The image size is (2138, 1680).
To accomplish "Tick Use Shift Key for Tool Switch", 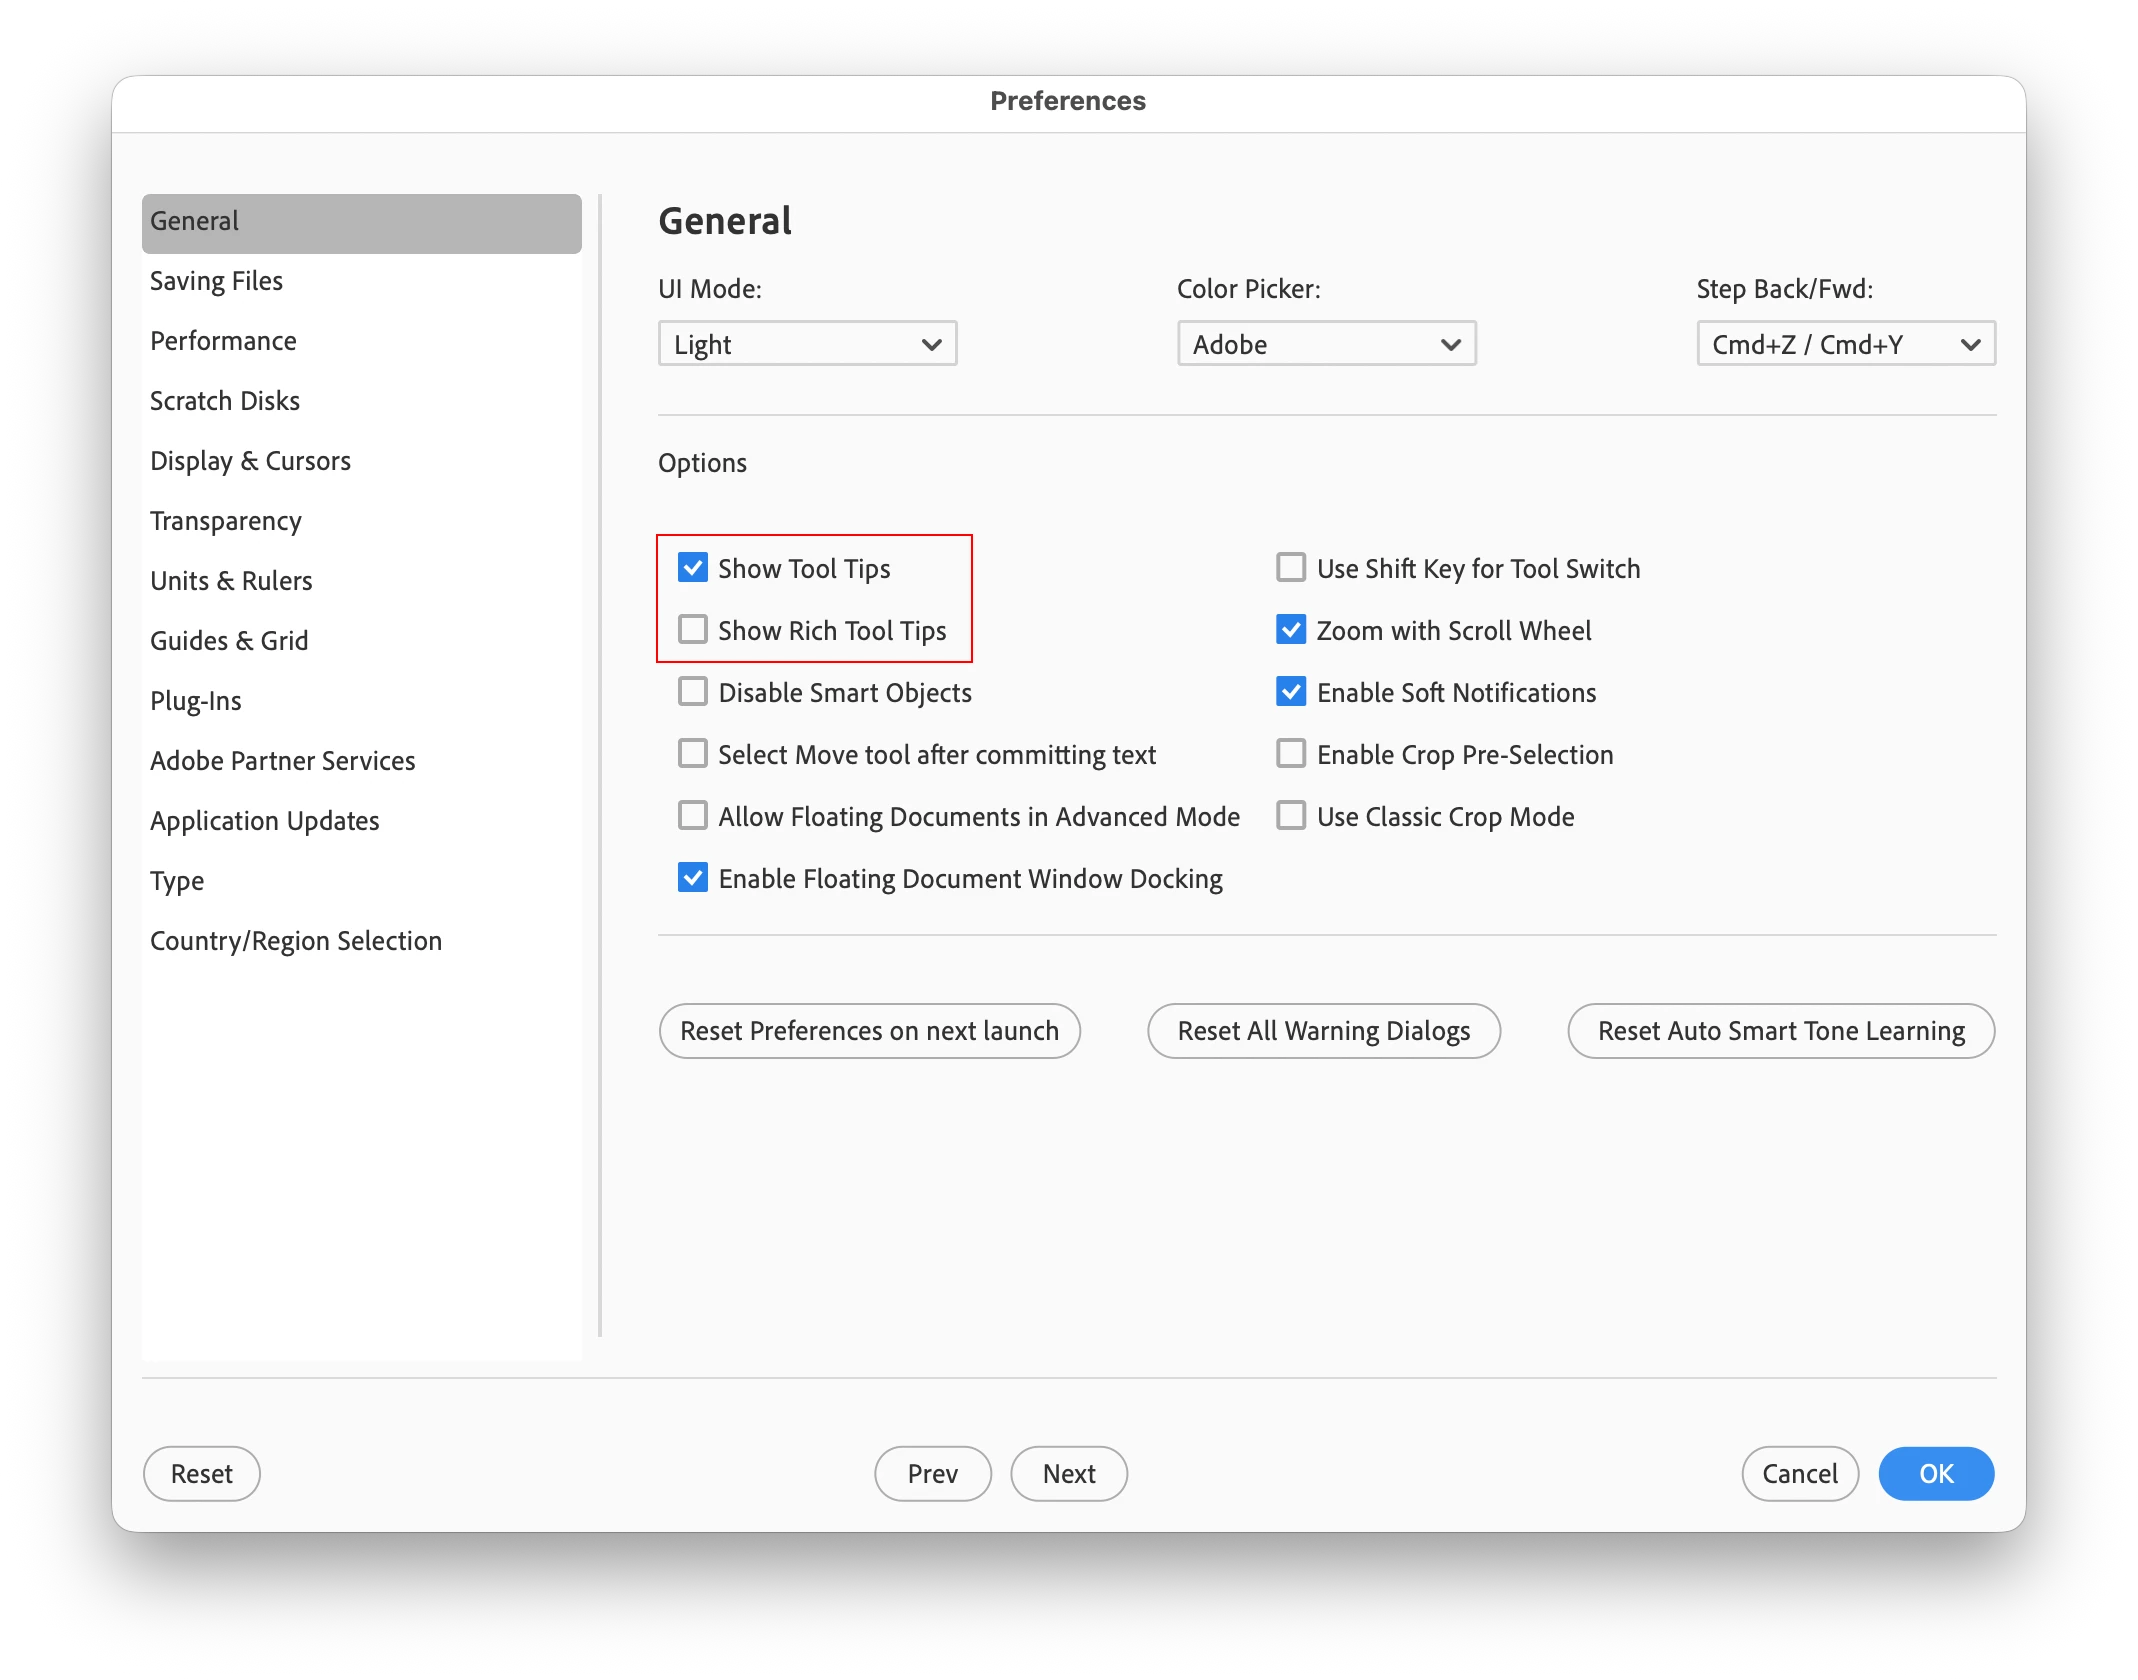I will (x=1291, y=568).
